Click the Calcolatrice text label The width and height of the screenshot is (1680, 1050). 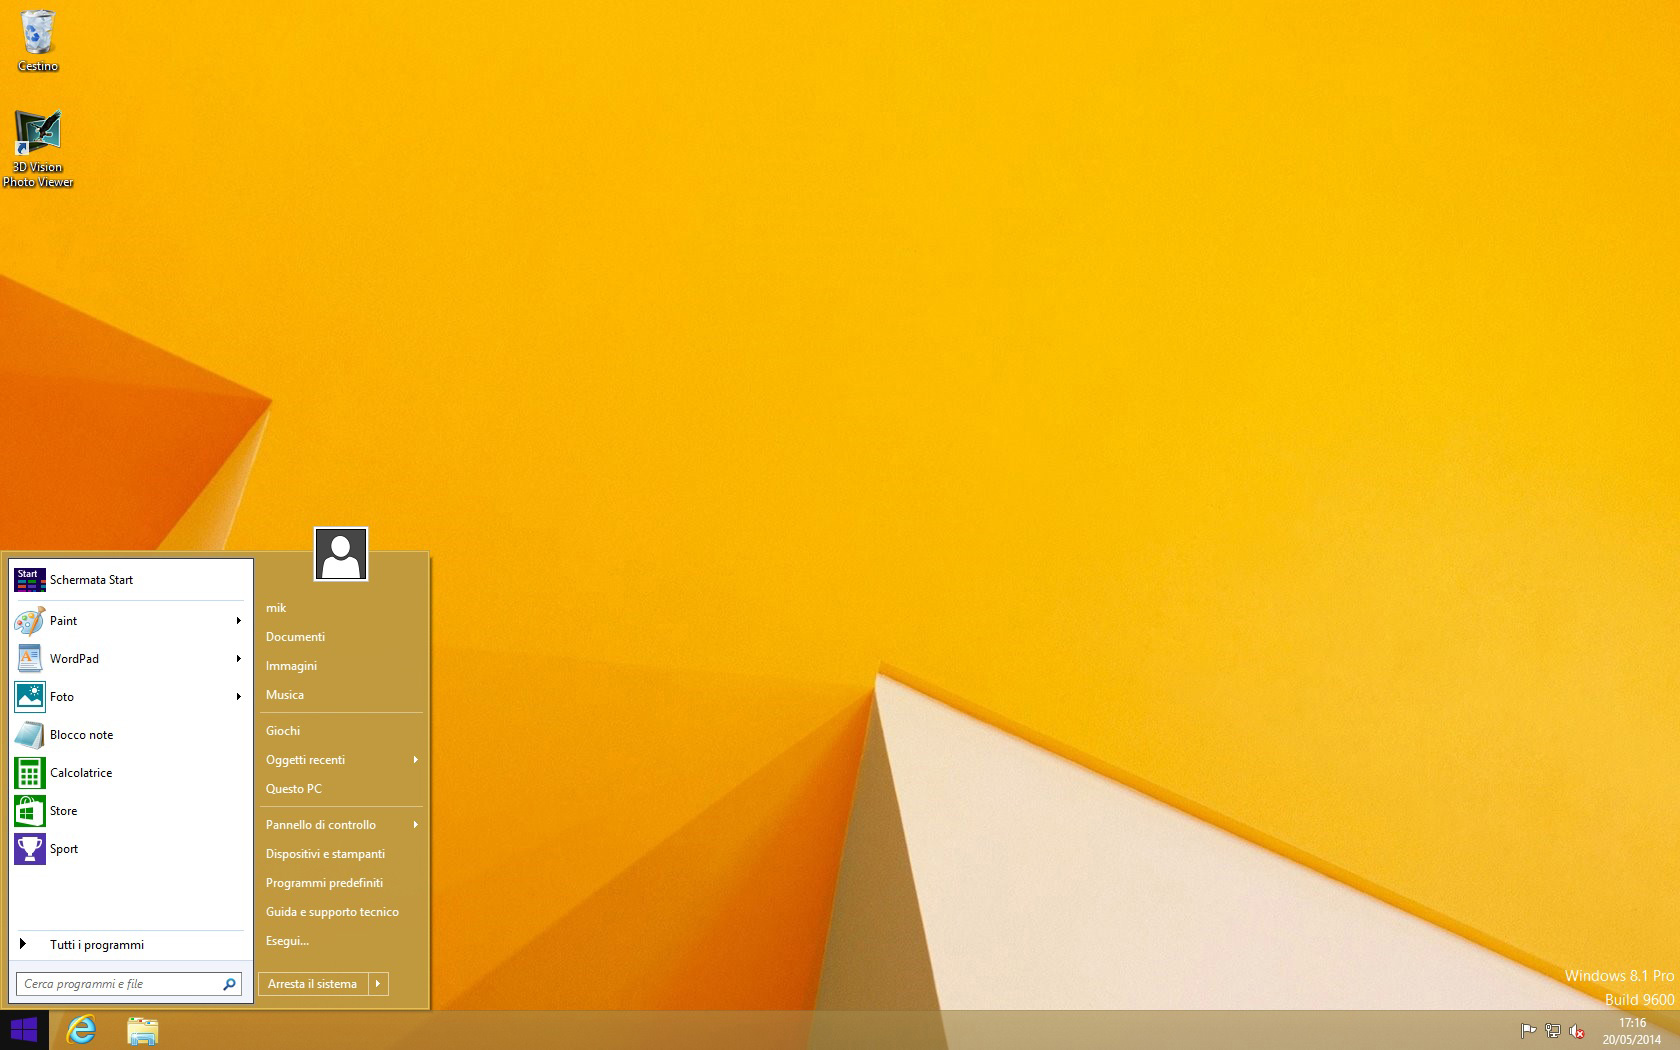[81, 773]
